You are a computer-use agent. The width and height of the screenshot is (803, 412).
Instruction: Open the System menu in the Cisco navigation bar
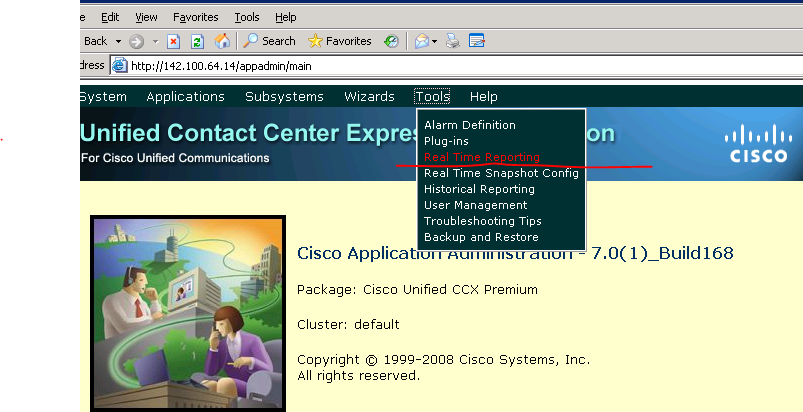103,97
